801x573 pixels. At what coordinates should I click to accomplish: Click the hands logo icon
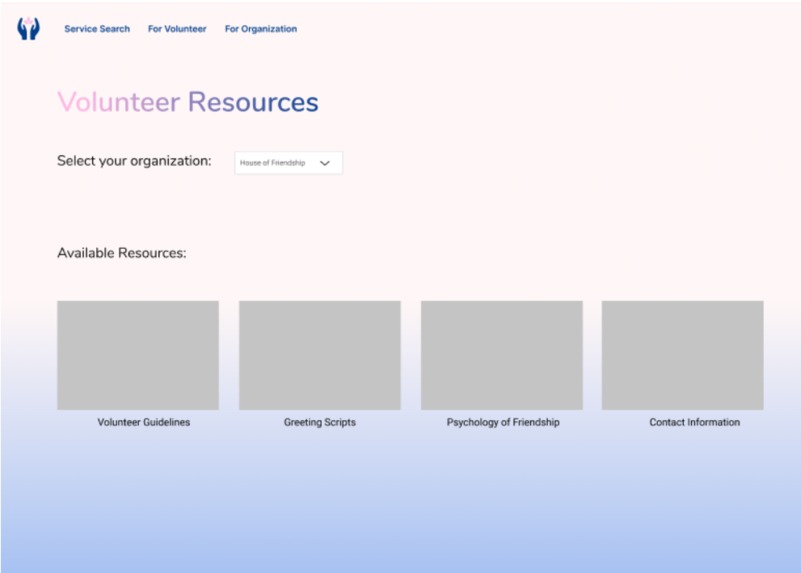pos(29,29)
